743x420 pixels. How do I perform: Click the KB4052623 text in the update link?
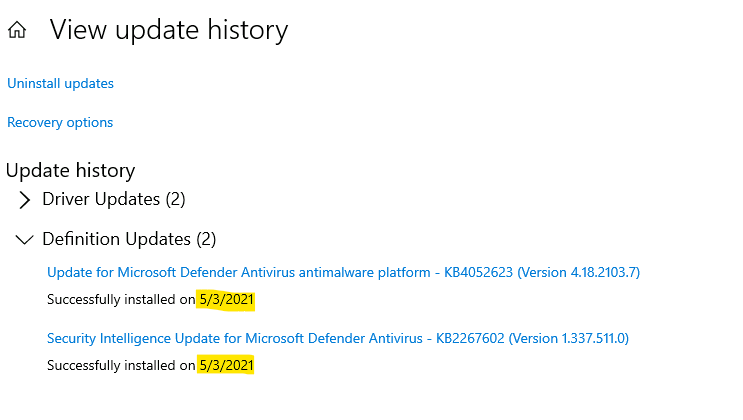coord(490,272)
